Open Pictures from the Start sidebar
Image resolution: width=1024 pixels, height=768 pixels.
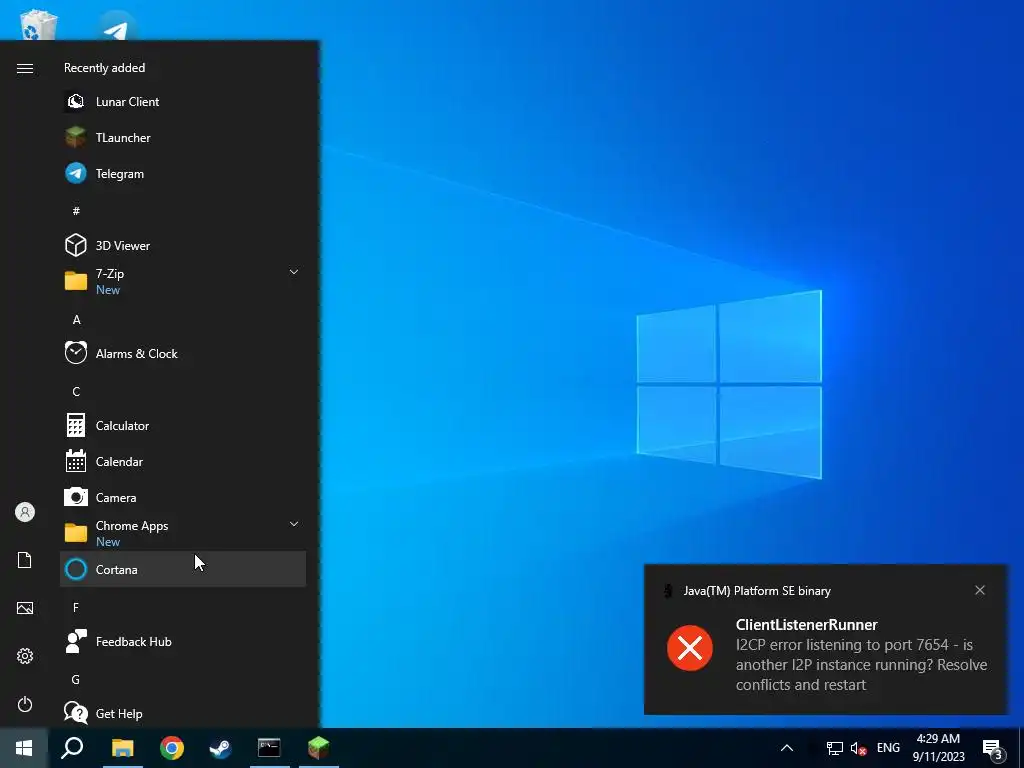pyautogui.click(x=25, y=608)
